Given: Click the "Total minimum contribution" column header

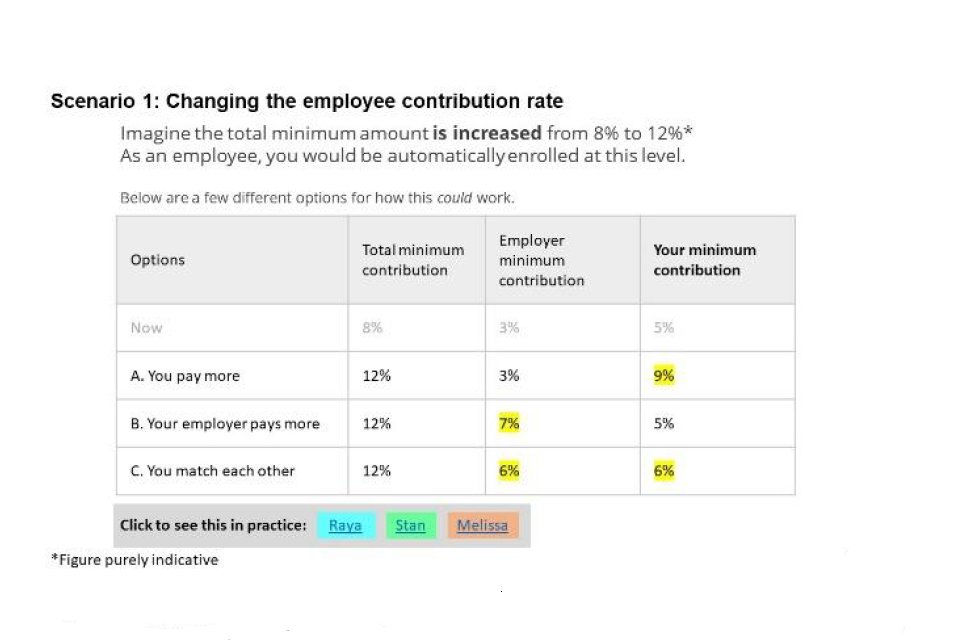Looking at the screenshot, I should (x=412, y=260).
